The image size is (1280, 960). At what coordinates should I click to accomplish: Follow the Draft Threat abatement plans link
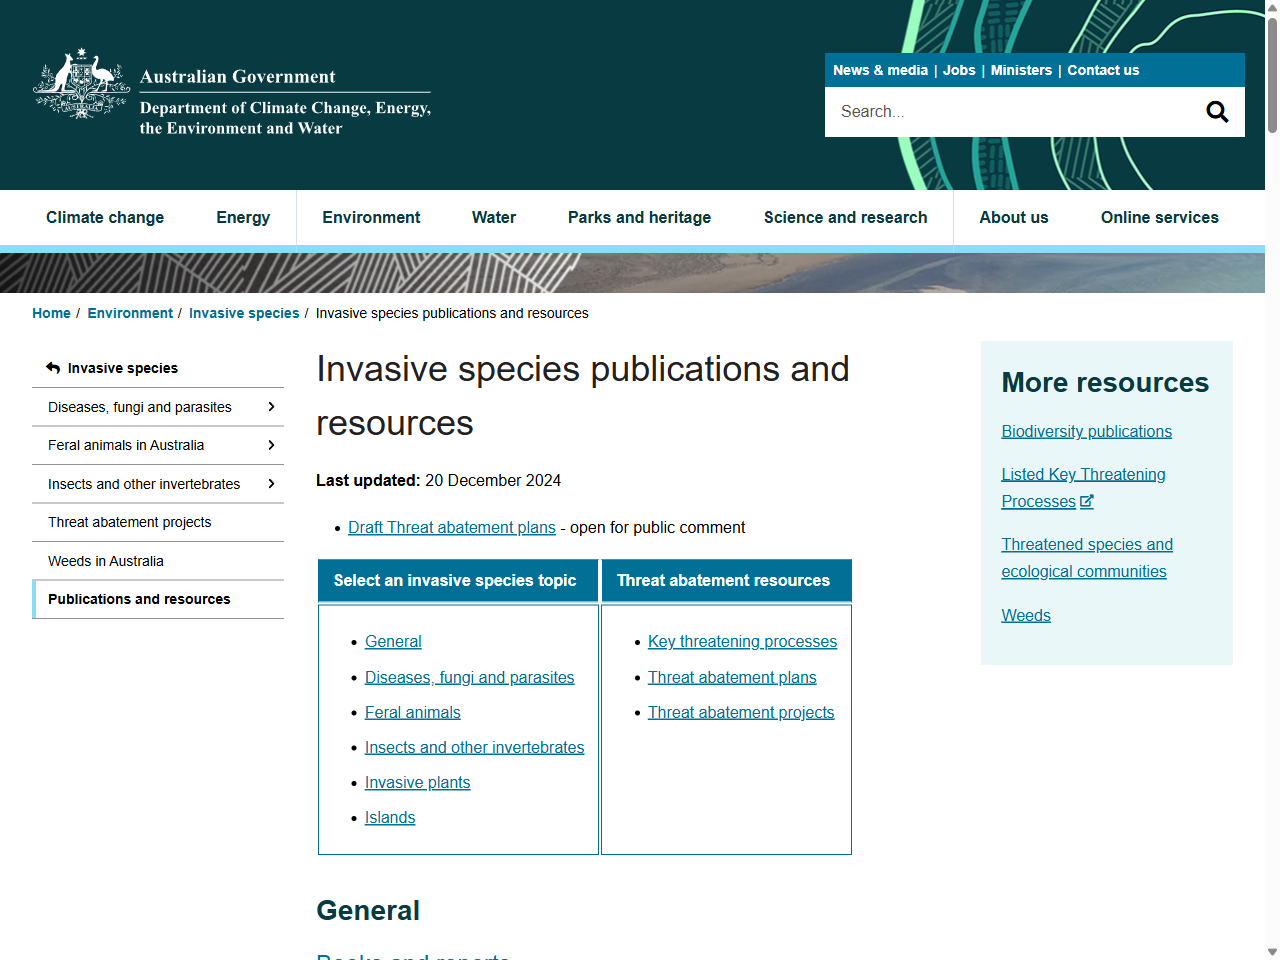(x=452, y=527)
